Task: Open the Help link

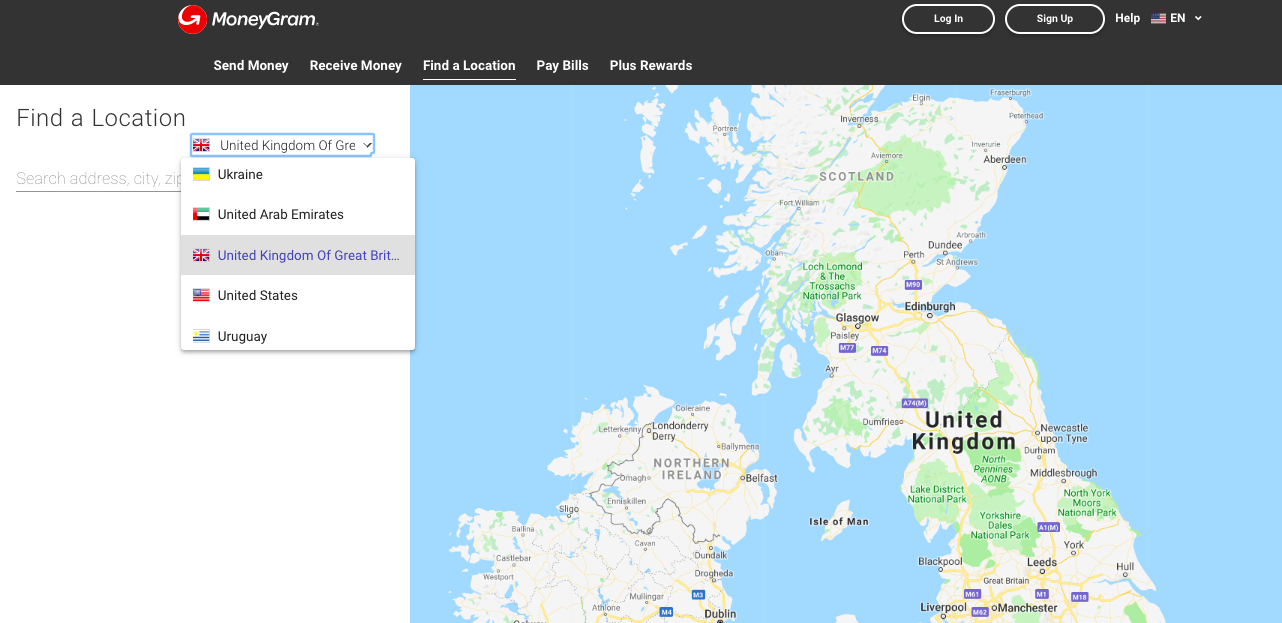Action: [x=1127, y=17]
